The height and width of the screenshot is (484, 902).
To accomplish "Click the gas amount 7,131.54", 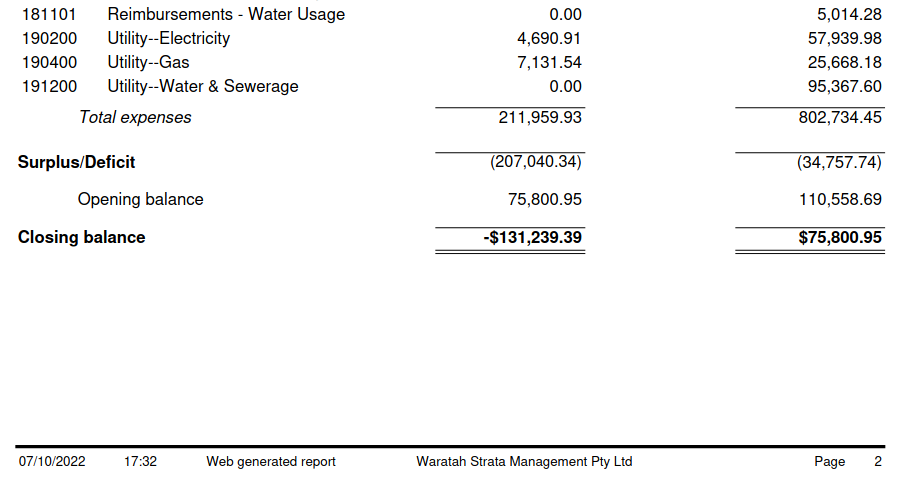I will pyautogui.click(x=545, y=62).
